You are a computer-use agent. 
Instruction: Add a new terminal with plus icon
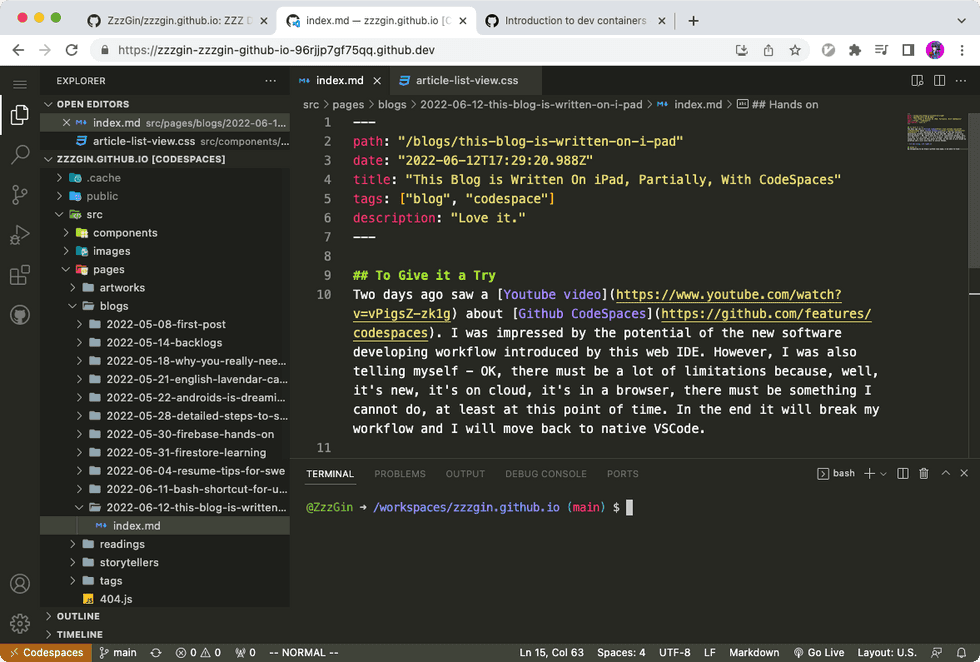[869, 474]
